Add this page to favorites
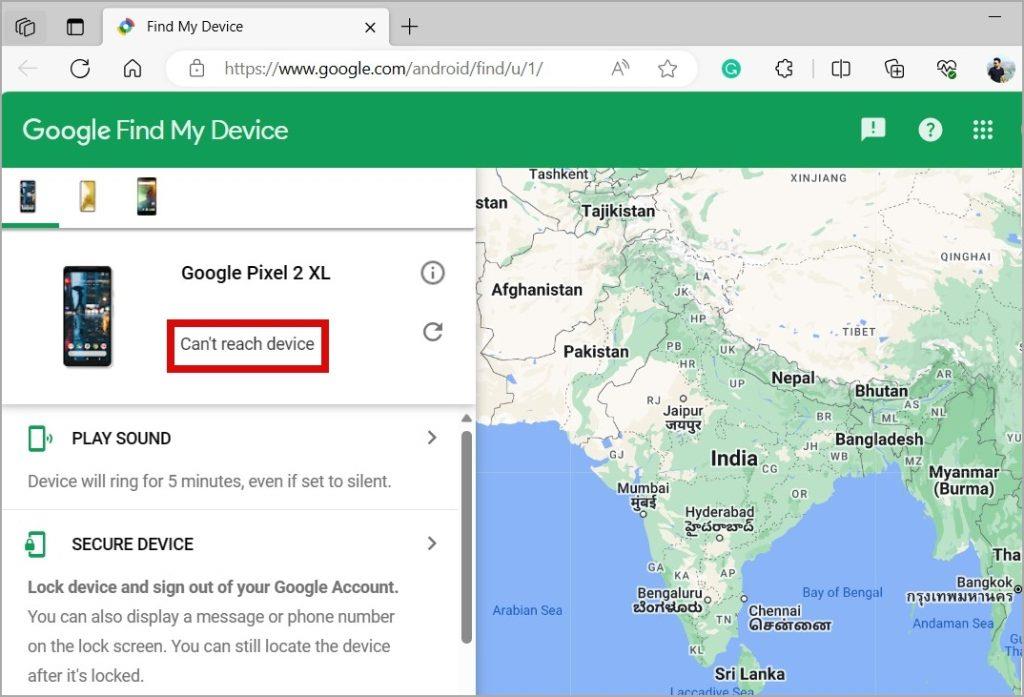This screenshot has width=1024, height=697. coord(667,68)
